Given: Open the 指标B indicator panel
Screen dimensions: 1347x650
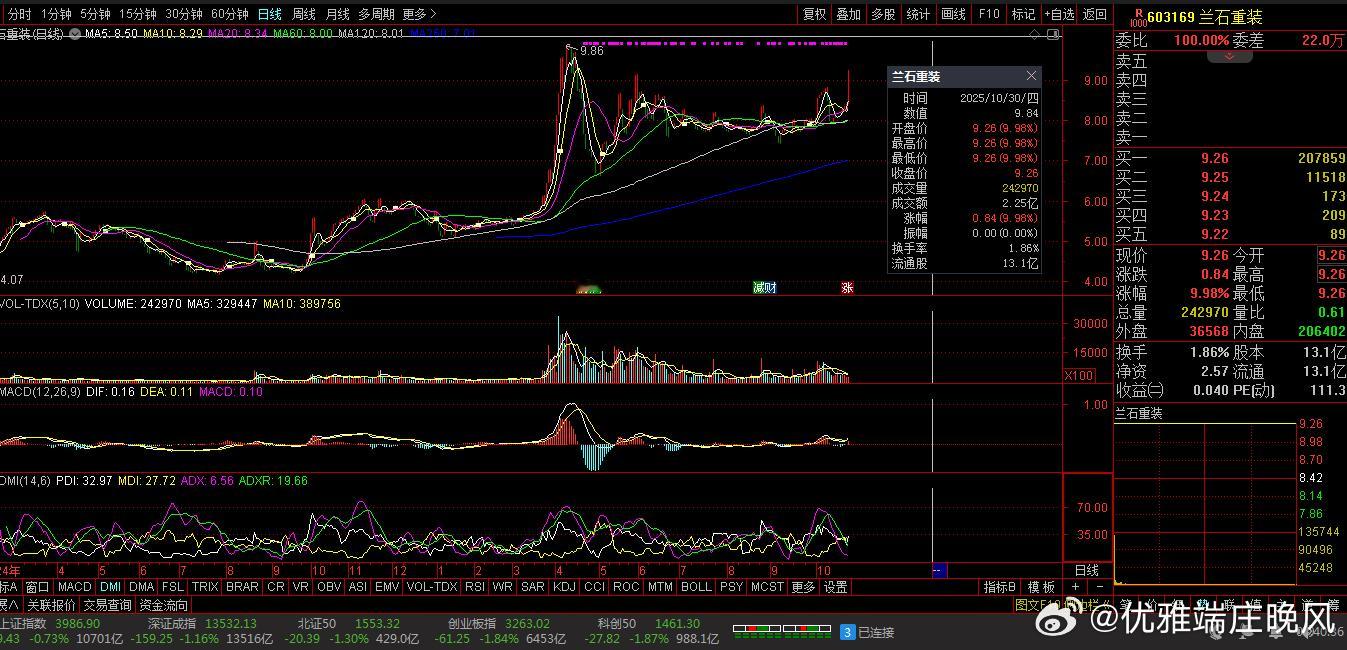Looking at the screenshot, I should click(1000, 587).
